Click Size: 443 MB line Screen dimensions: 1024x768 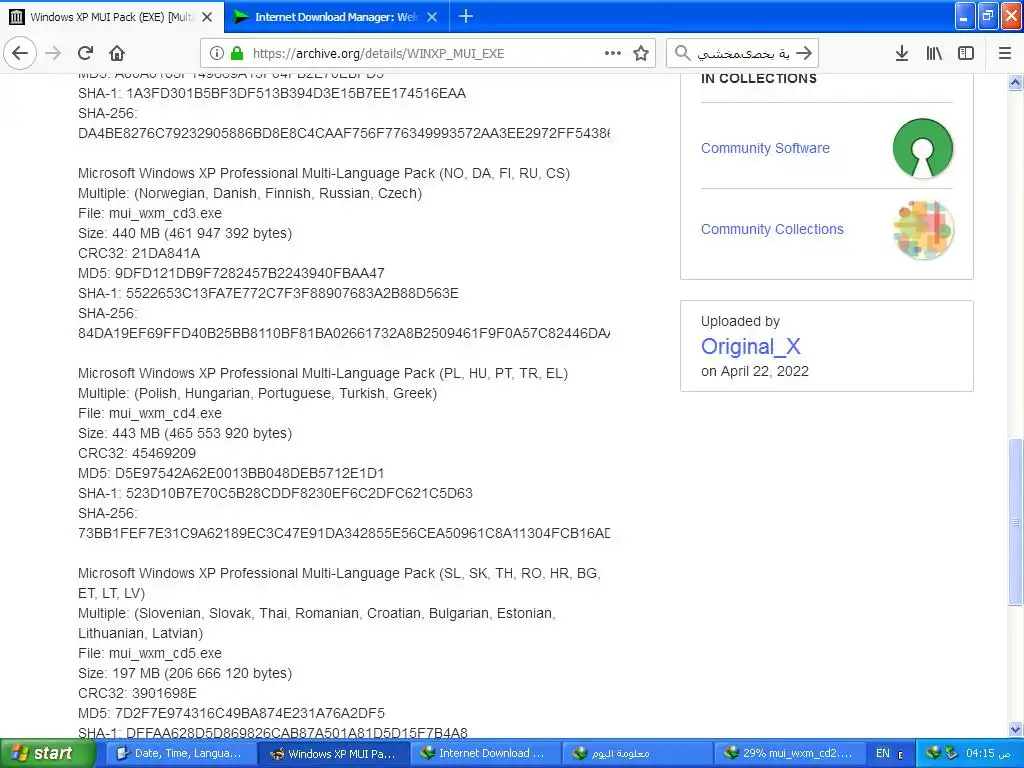(x=185, y=433)
